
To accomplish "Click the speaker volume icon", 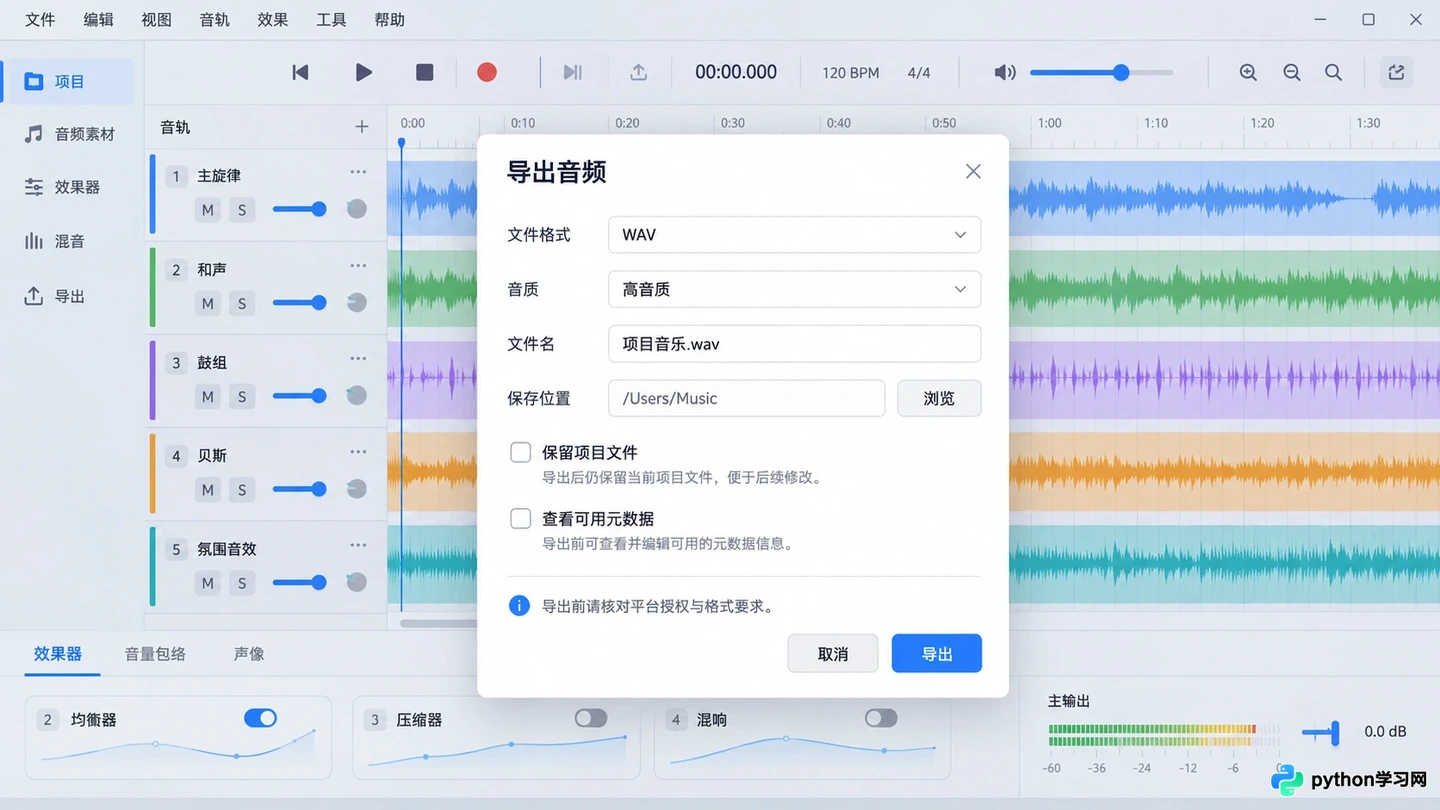I will (1005, 72).
